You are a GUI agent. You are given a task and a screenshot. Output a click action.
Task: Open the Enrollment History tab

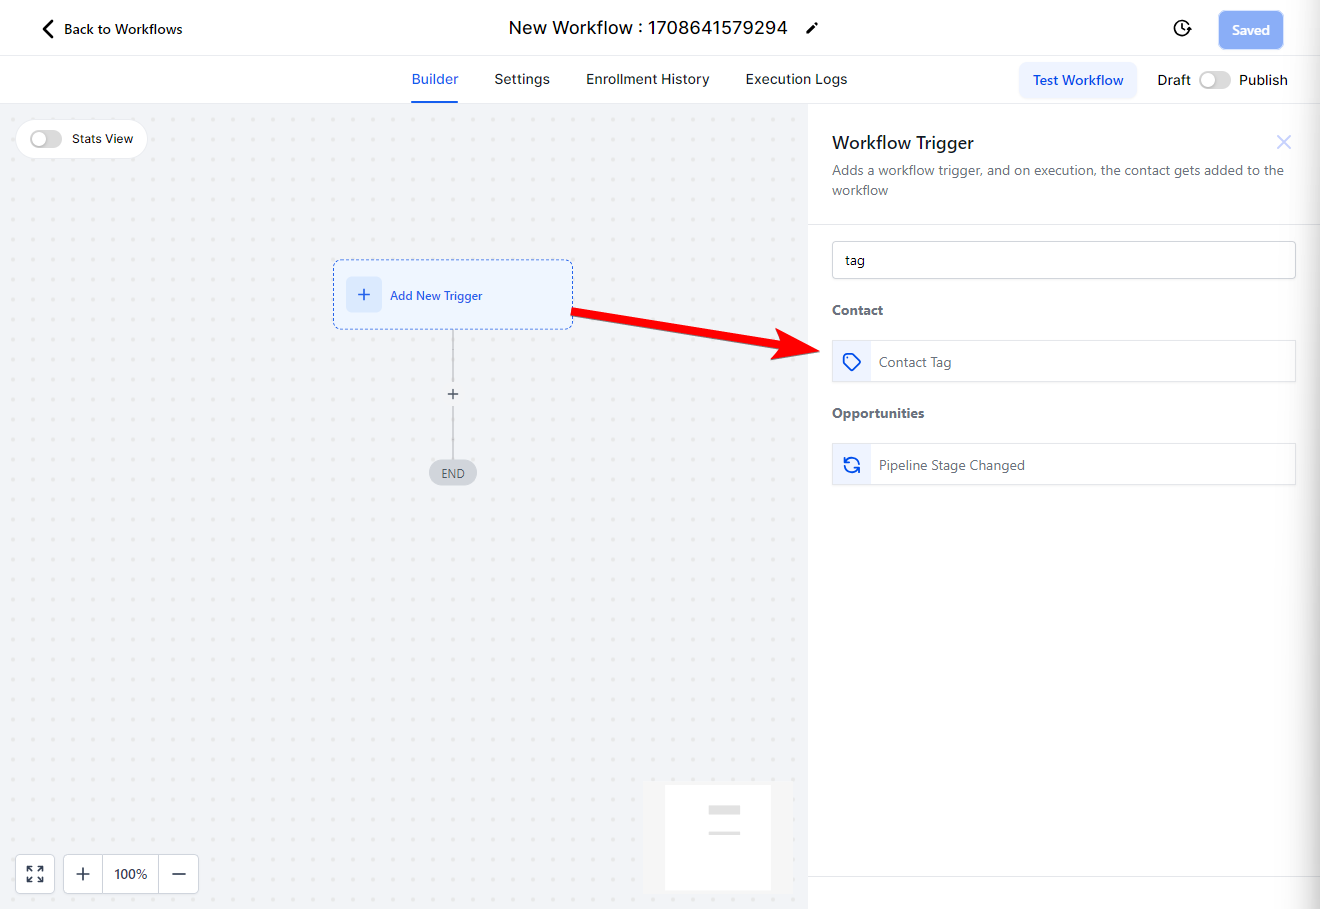(x=648, y=80)
